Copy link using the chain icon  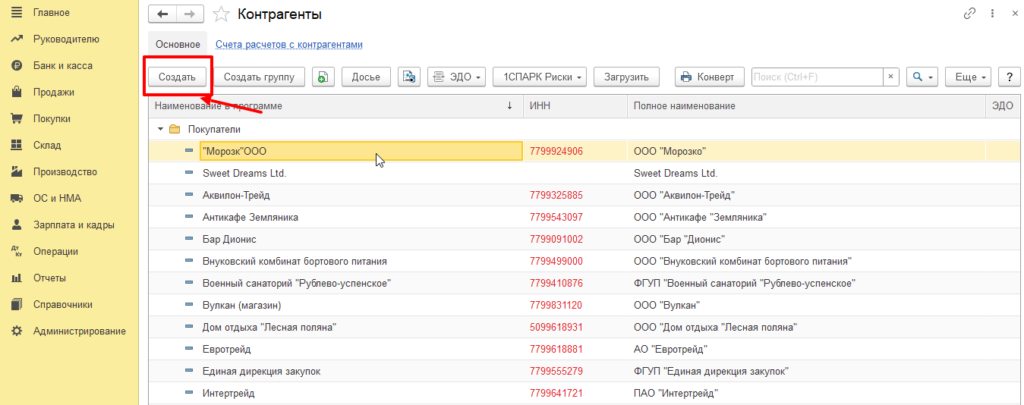pyautogui.click(x=968, y=14)
